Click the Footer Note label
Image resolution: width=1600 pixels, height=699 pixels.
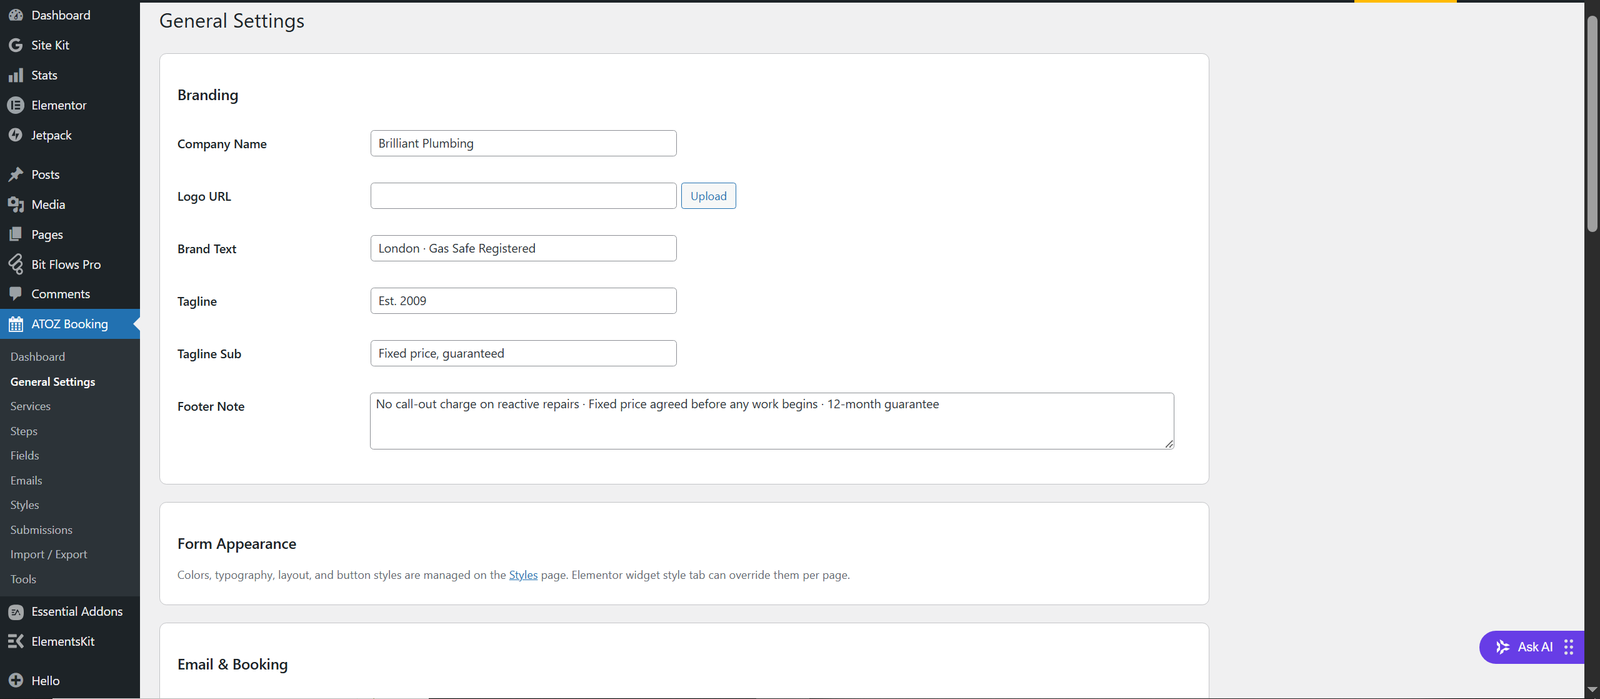point(211,407)
